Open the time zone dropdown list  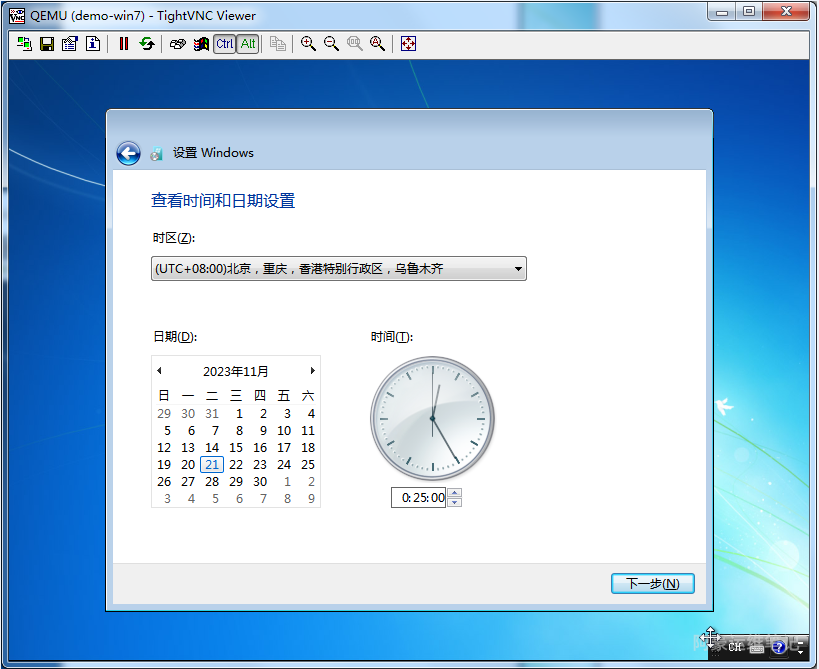pyautogui.click(x=518, y=268)
